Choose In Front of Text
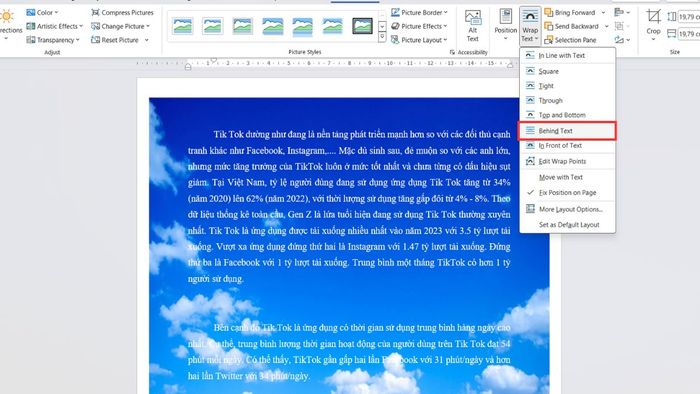This screenshot has height=394, width=700. [567, 145]
